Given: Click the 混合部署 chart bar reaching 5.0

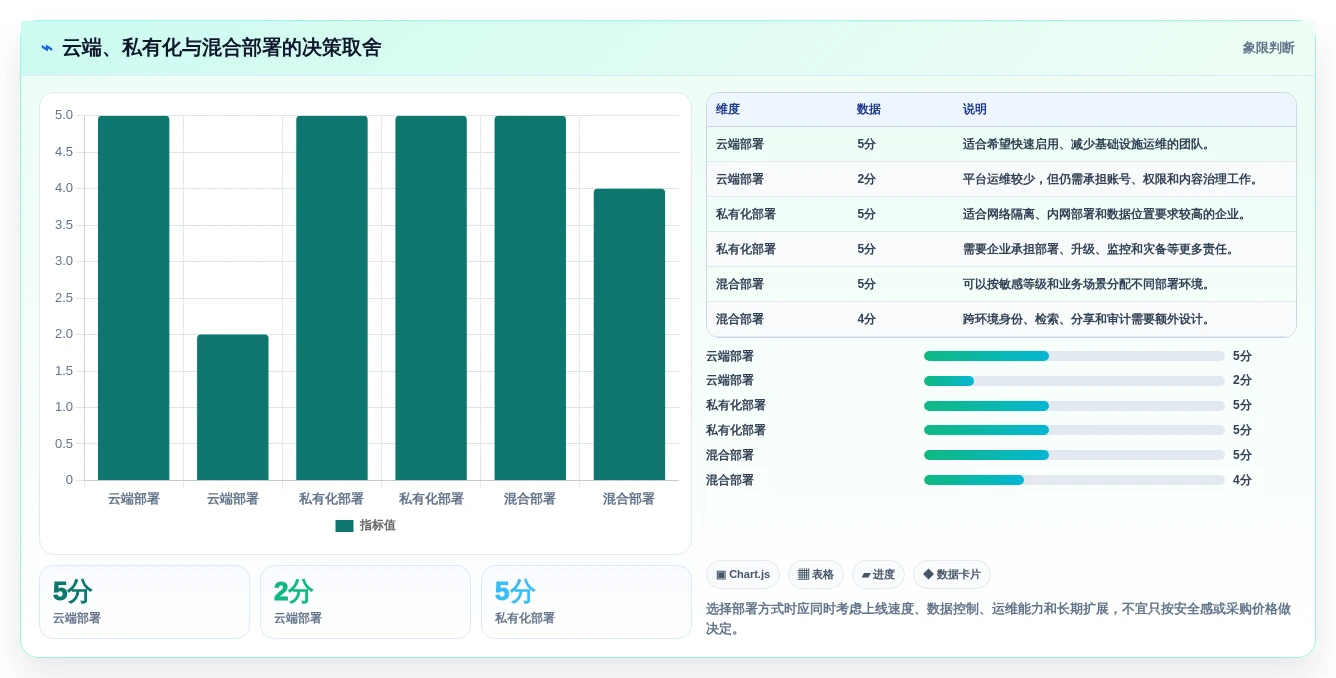Looking at the screenshot, I should point(530,298).
